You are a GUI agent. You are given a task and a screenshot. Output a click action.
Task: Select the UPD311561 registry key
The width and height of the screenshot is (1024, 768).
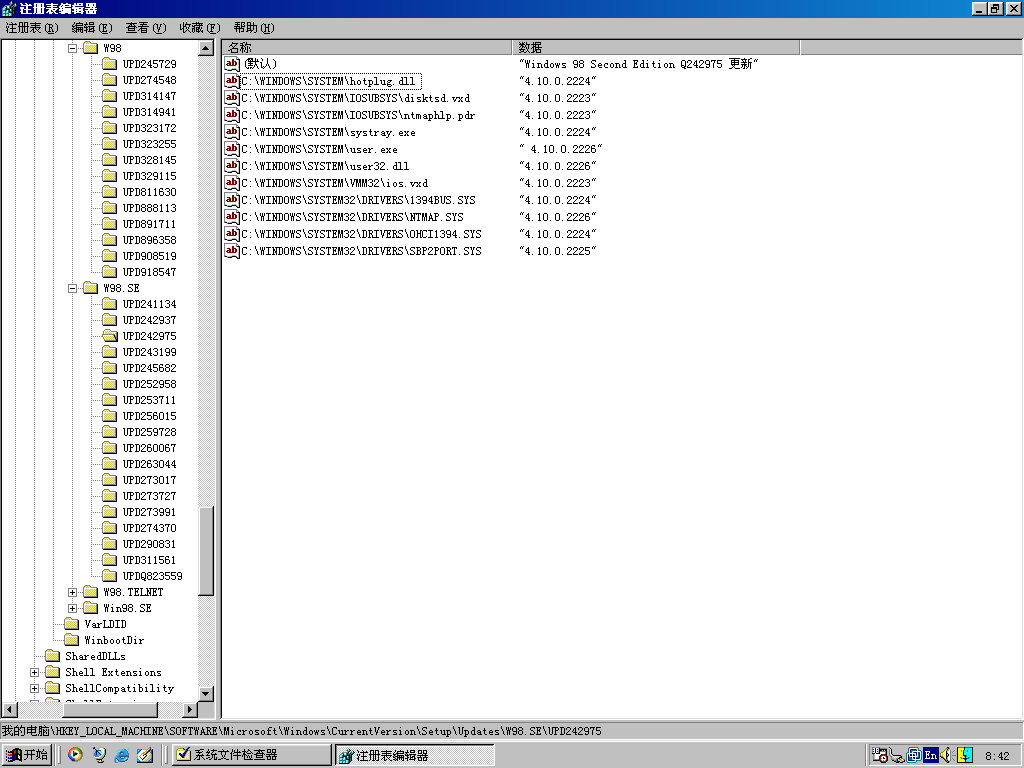coord(149,560)
